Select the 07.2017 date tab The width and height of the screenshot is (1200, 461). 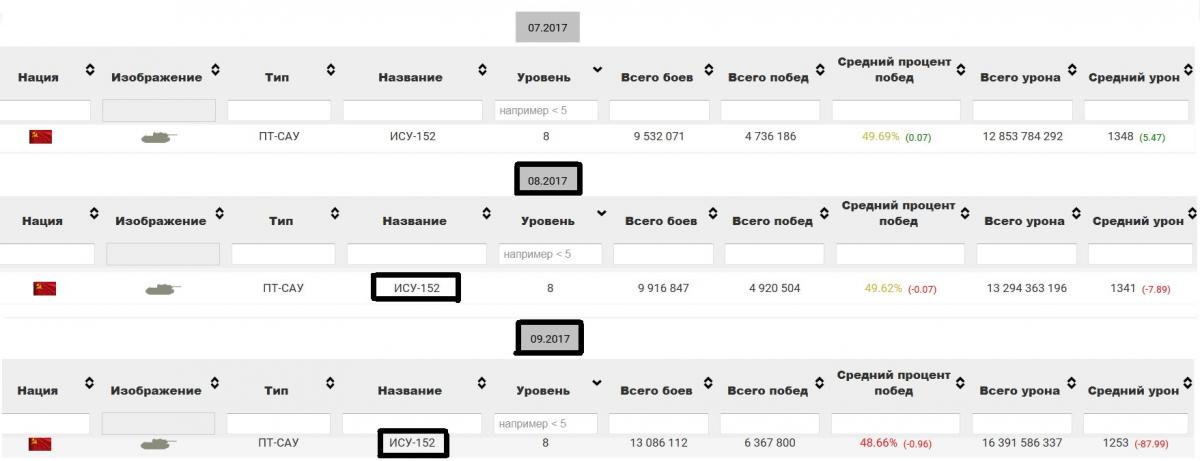pos(547,28)
